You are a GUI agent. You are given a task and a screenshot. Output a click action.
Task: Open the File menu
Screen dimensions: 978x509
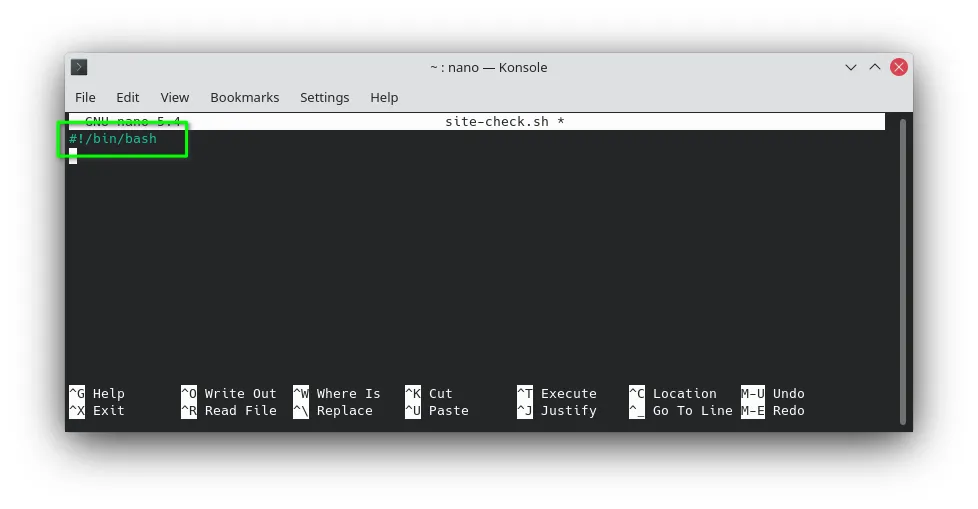tap(85, 97)
